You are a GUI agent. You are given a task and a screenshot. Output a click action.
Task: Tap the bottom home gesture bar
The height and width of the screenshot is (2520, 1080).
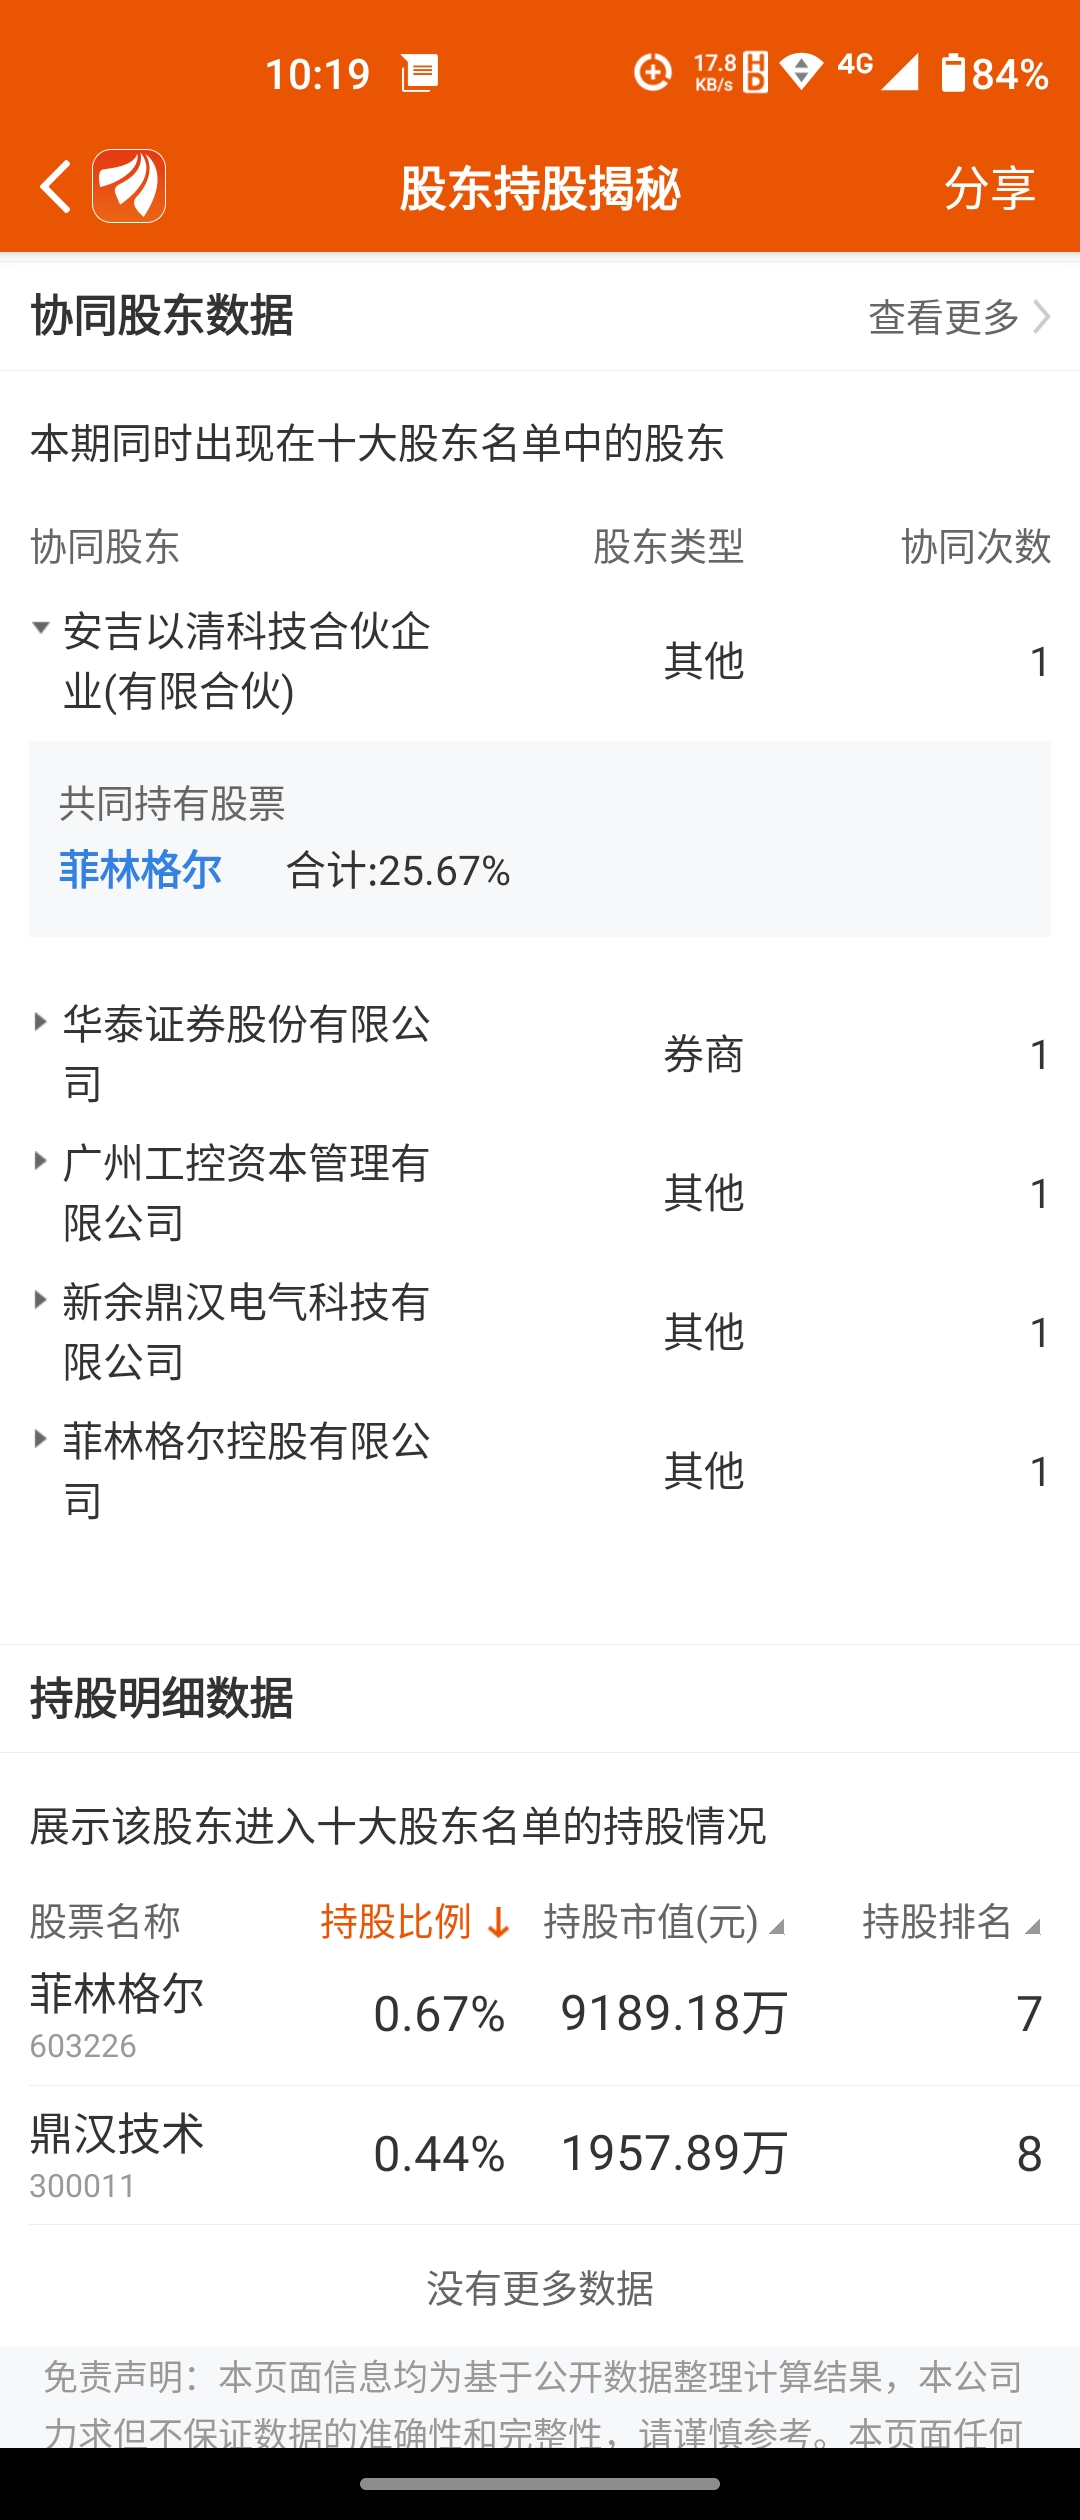tap(540, 2484)
